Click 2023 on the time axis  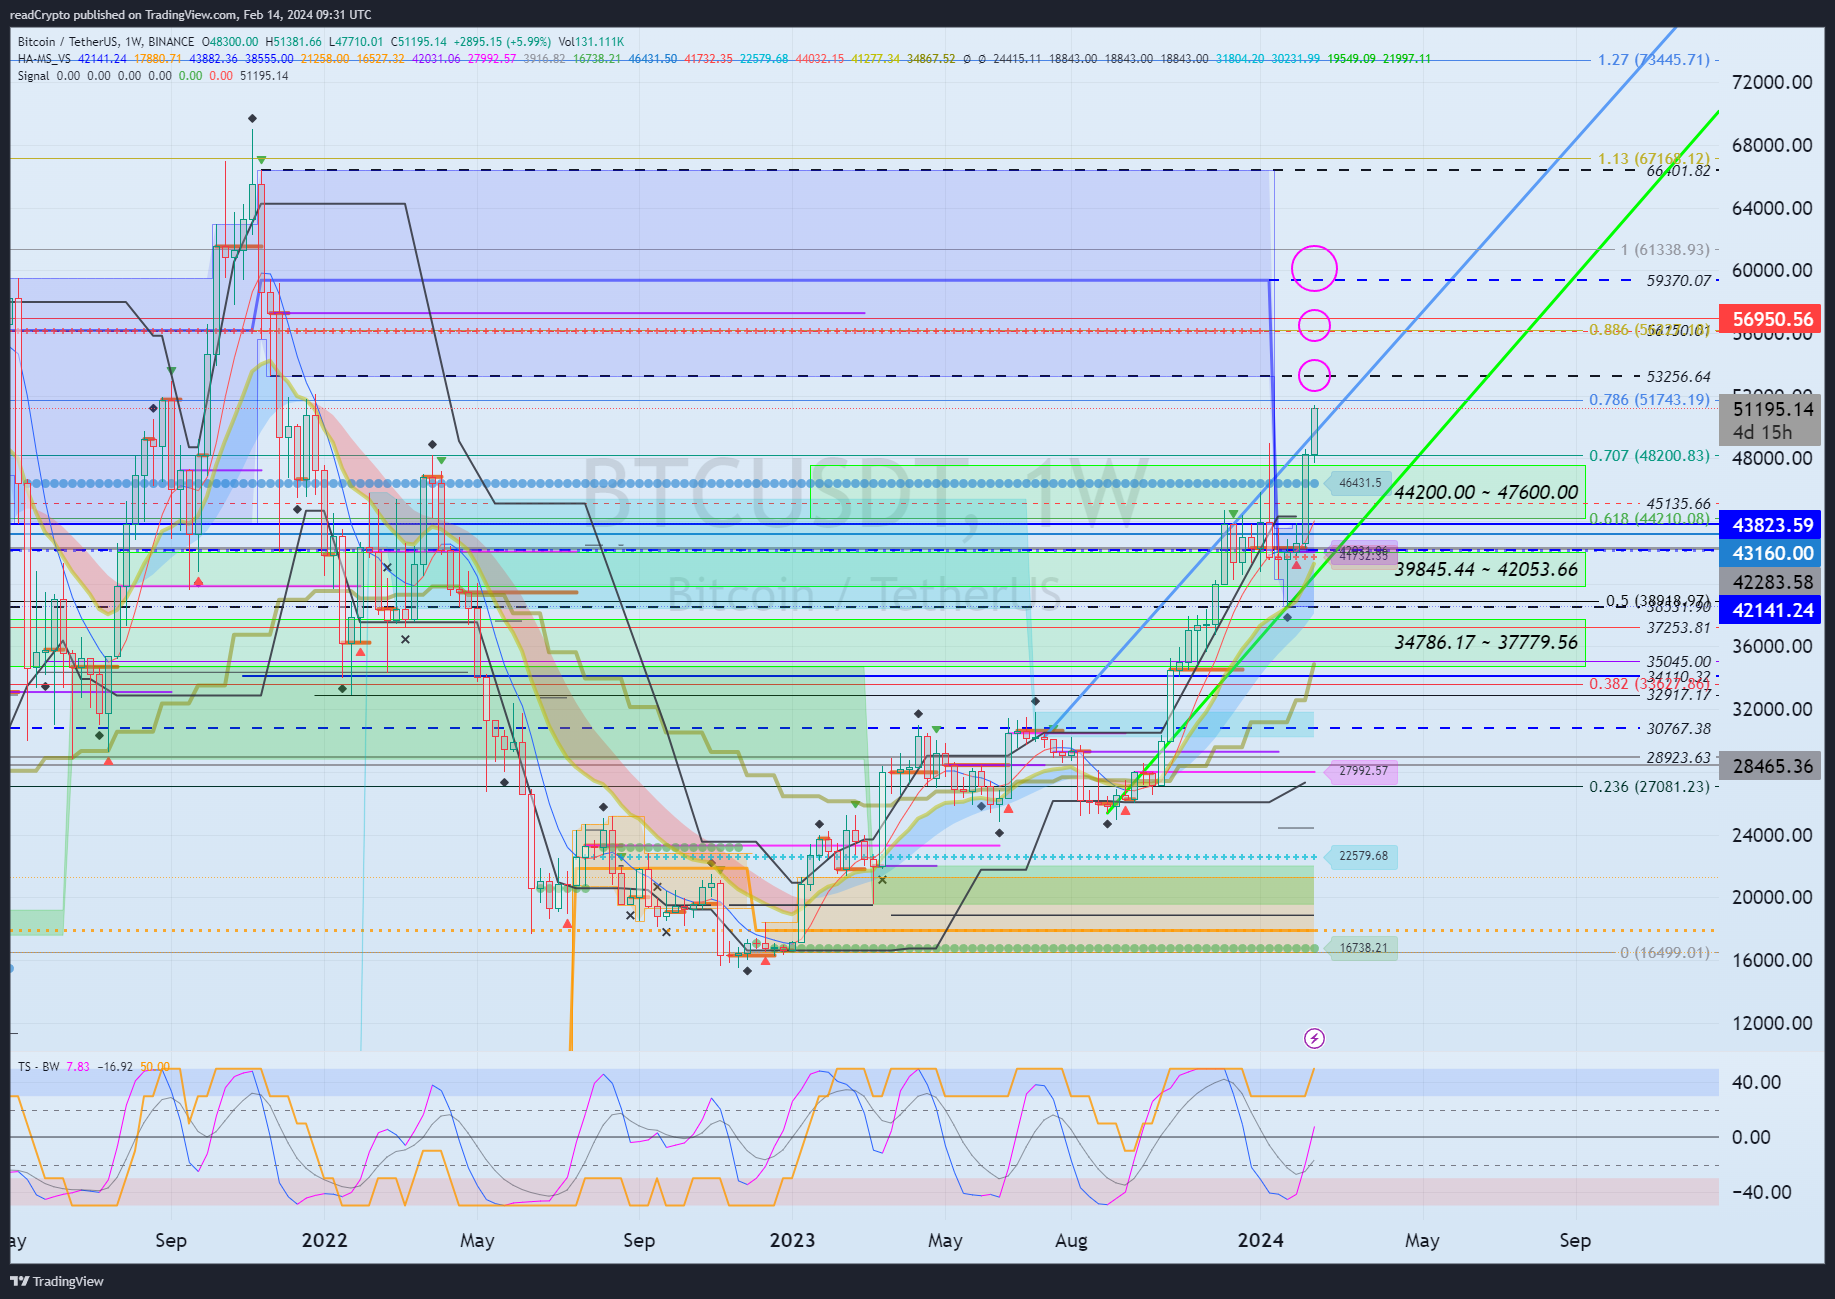coord(792,1240)
